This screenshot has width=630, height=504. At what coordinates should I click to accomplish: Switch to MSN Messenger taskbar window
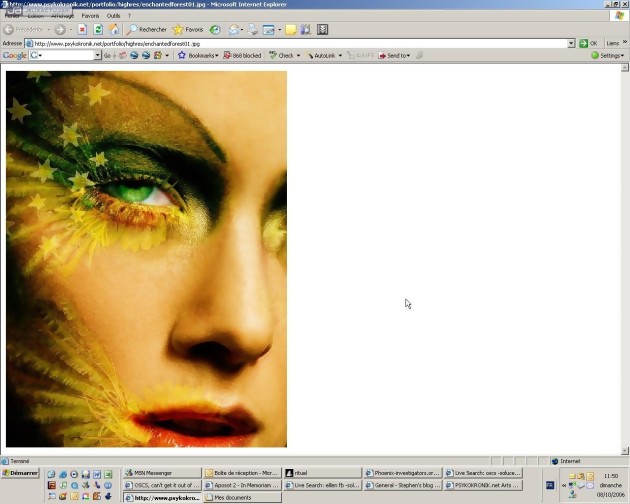coord(161,473)
